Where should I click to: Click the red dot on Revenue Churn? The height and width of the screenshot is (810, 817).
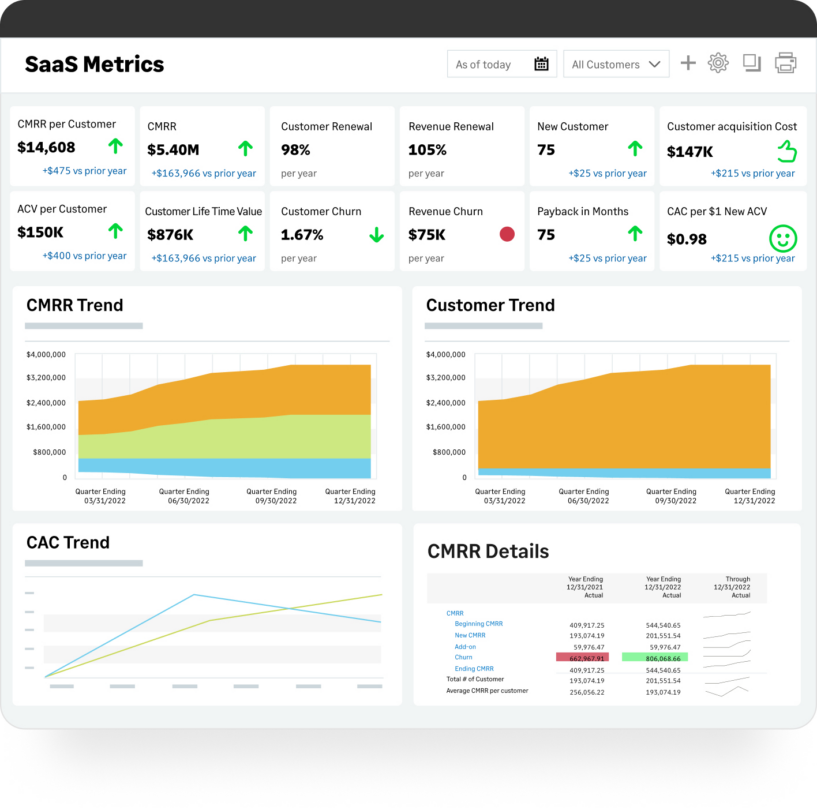pyautogui.click(x=507, y=234)
